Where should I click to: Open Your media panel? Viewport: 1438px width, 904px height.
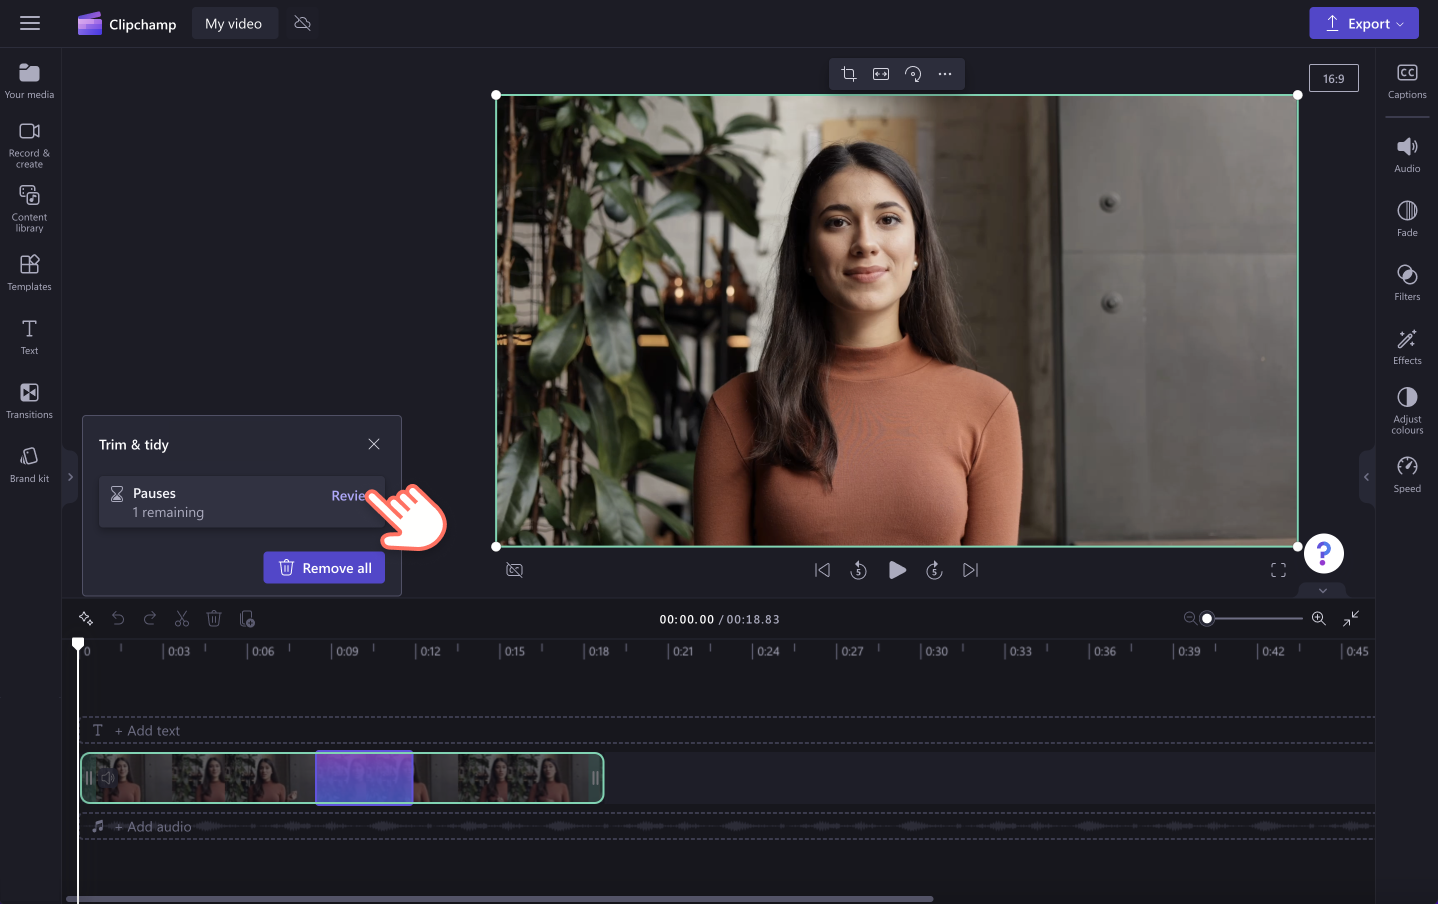29,82
